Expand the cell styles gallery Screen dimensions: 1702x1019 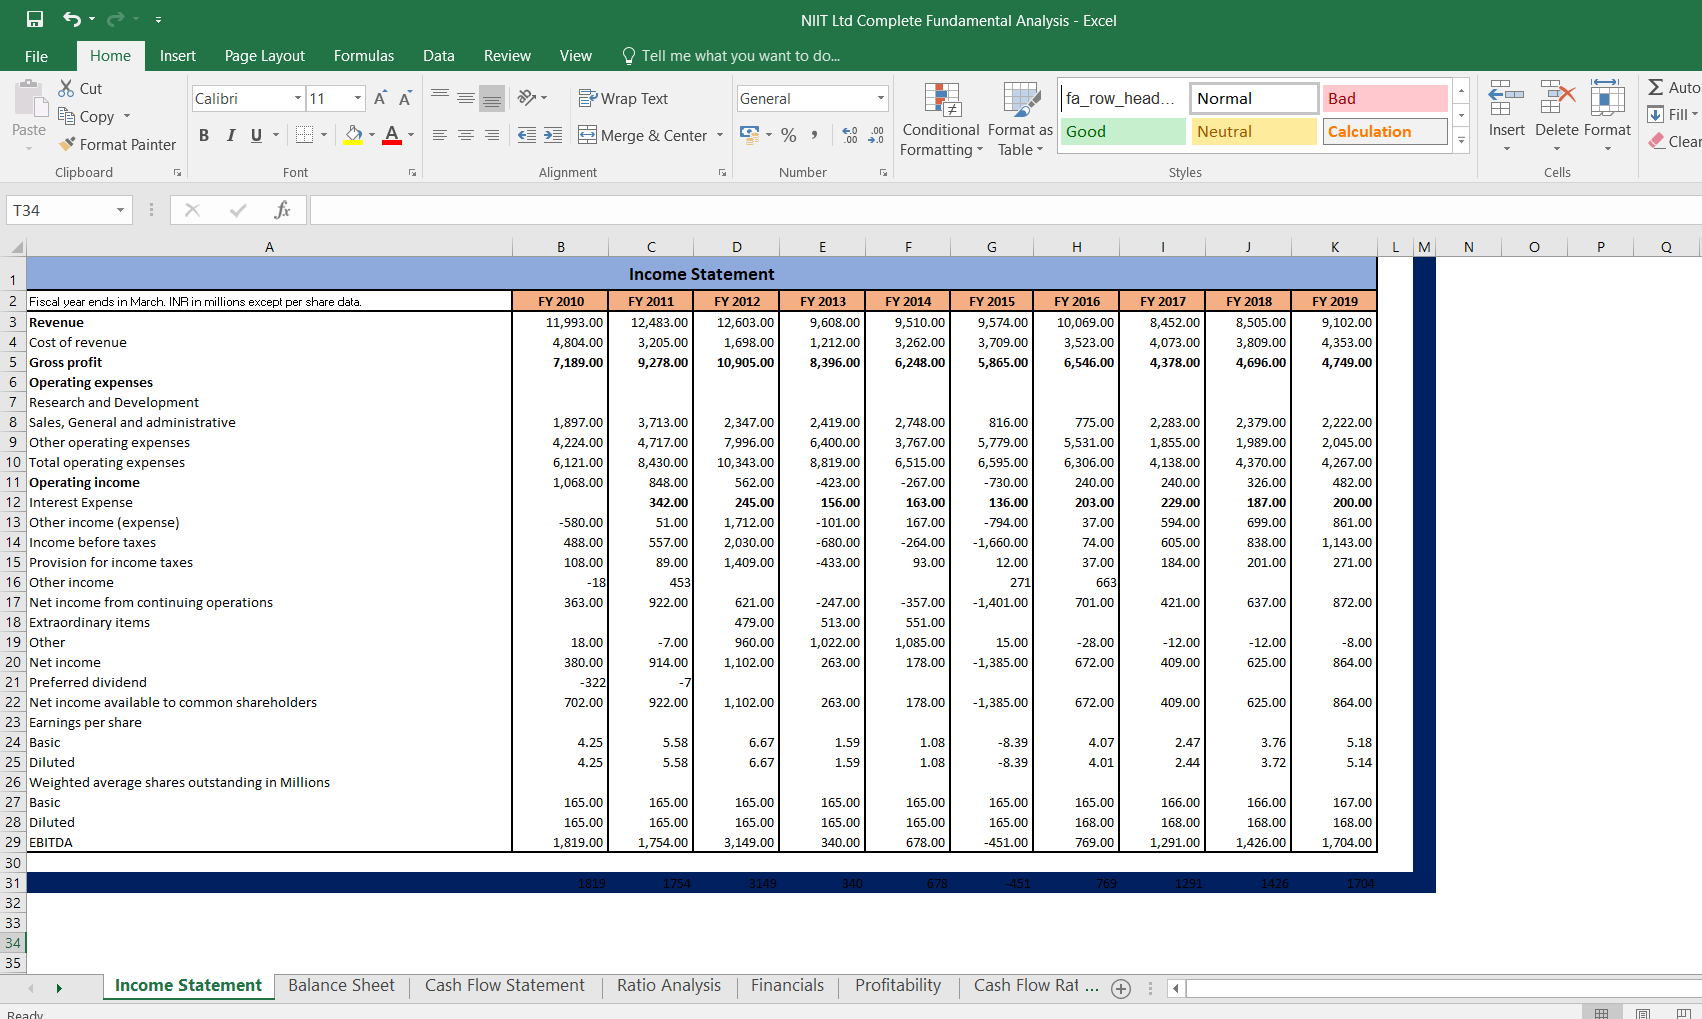1461,141
